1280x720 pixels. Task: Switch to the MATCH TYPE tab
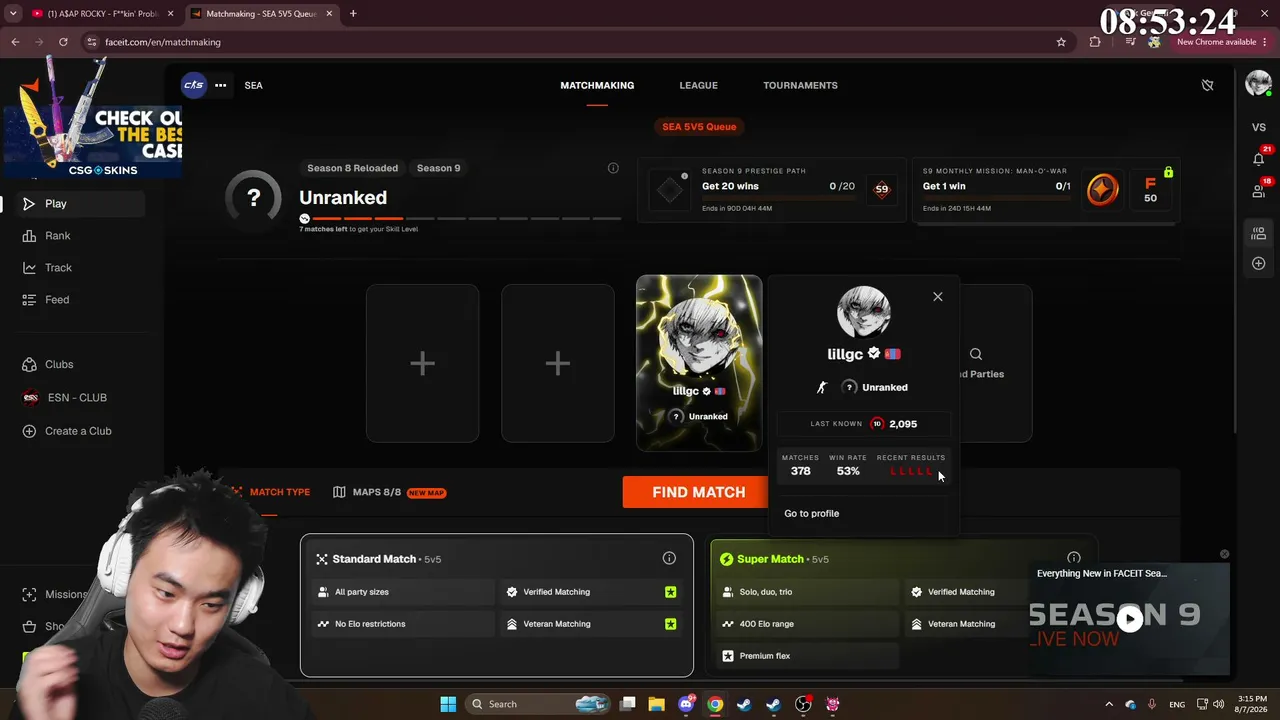tap(271, 492)
